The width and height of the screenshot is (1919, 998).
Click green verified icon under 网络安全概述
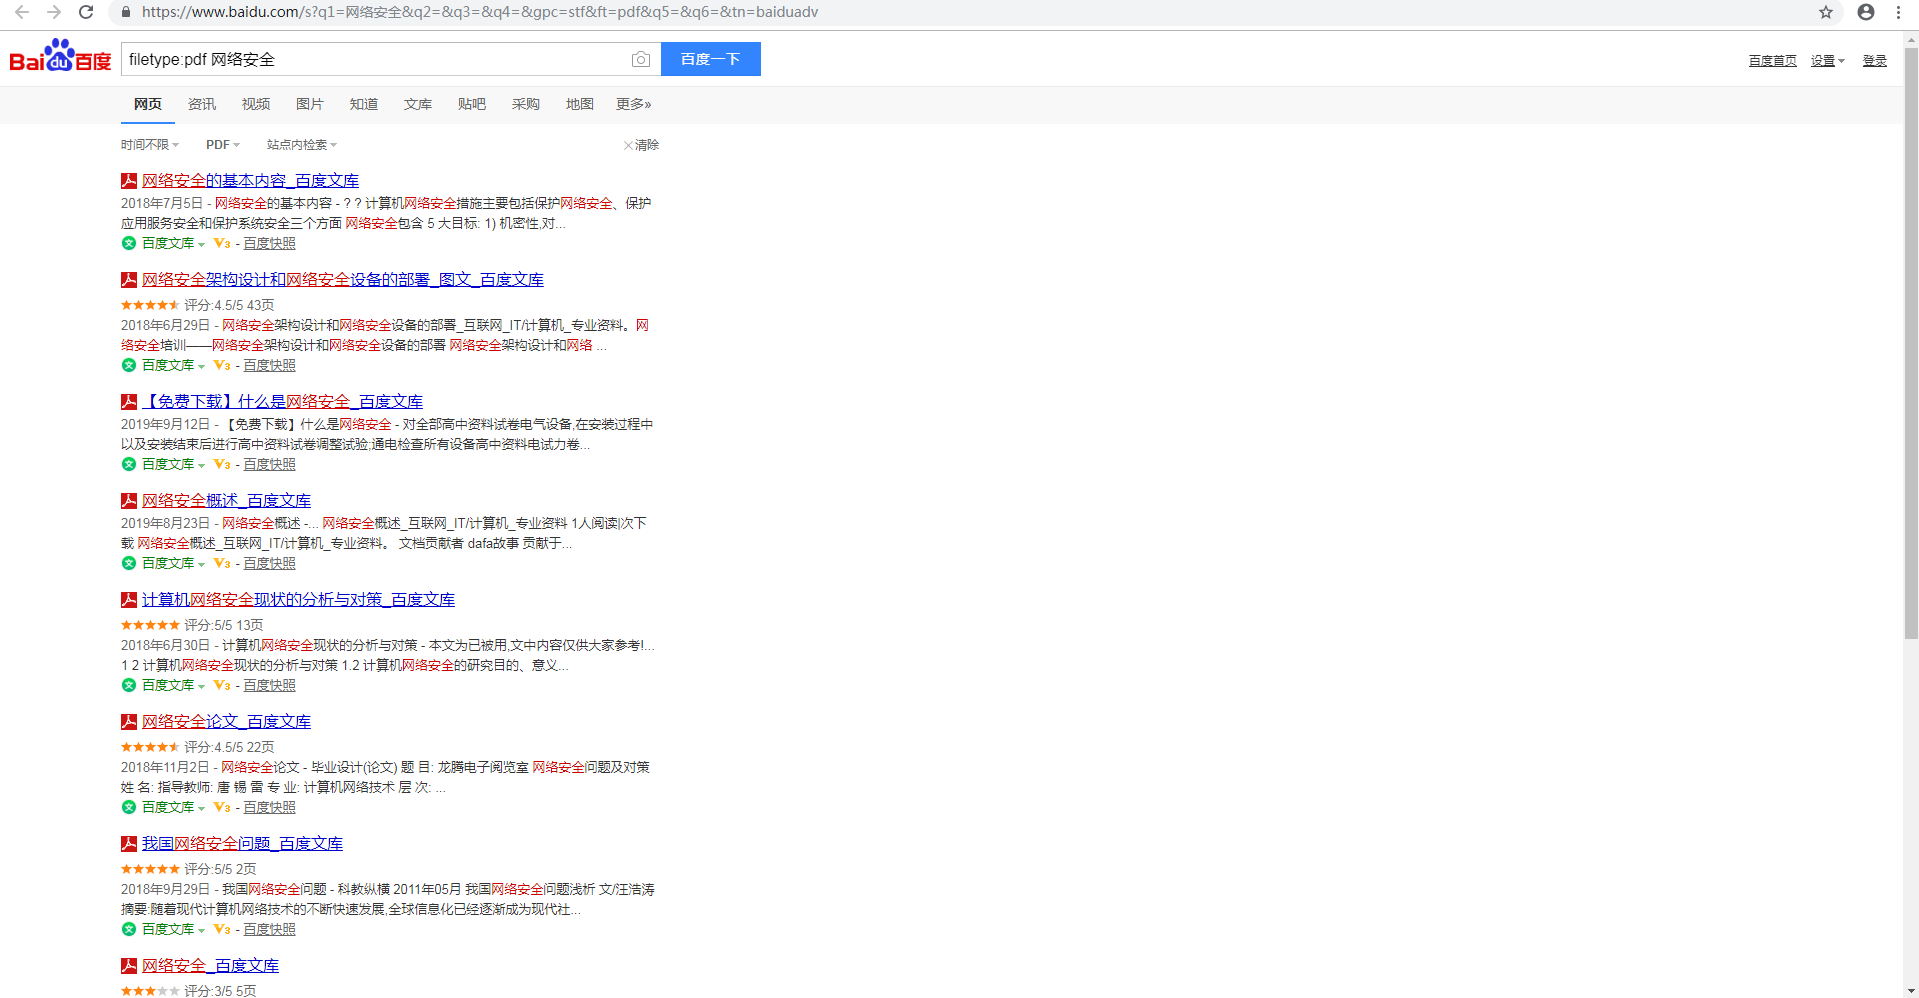pyautogui.click(x=128, y=563)
